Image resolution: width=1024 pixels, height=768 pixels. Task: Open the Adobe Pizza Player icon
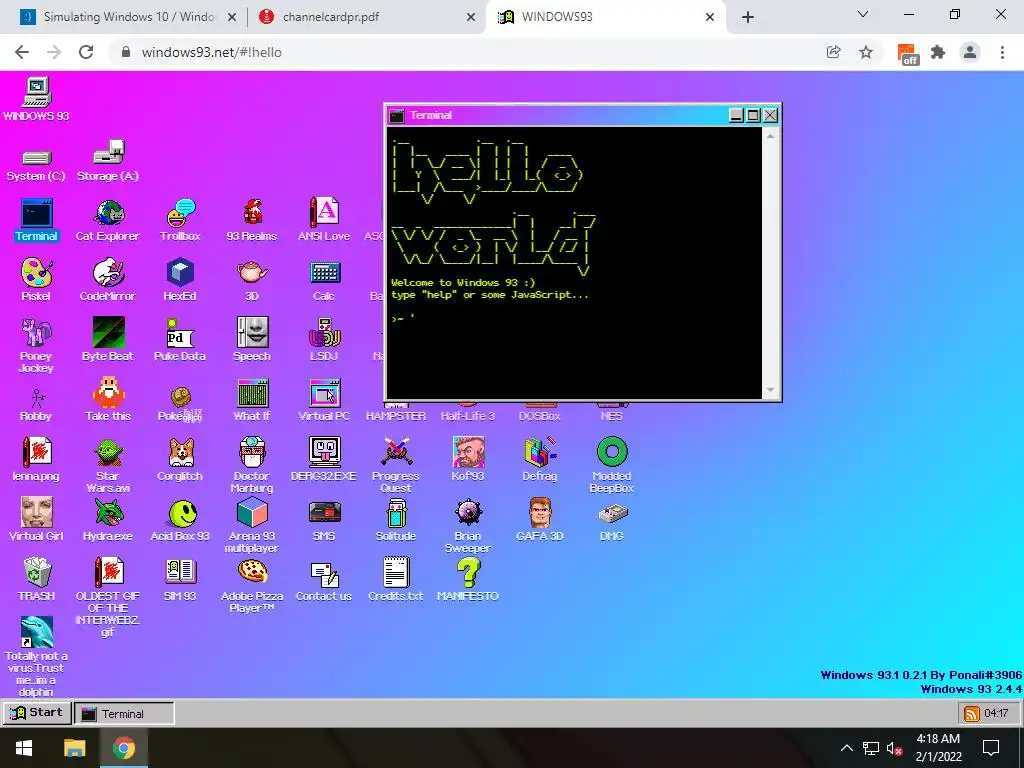[x=252, y=573]
